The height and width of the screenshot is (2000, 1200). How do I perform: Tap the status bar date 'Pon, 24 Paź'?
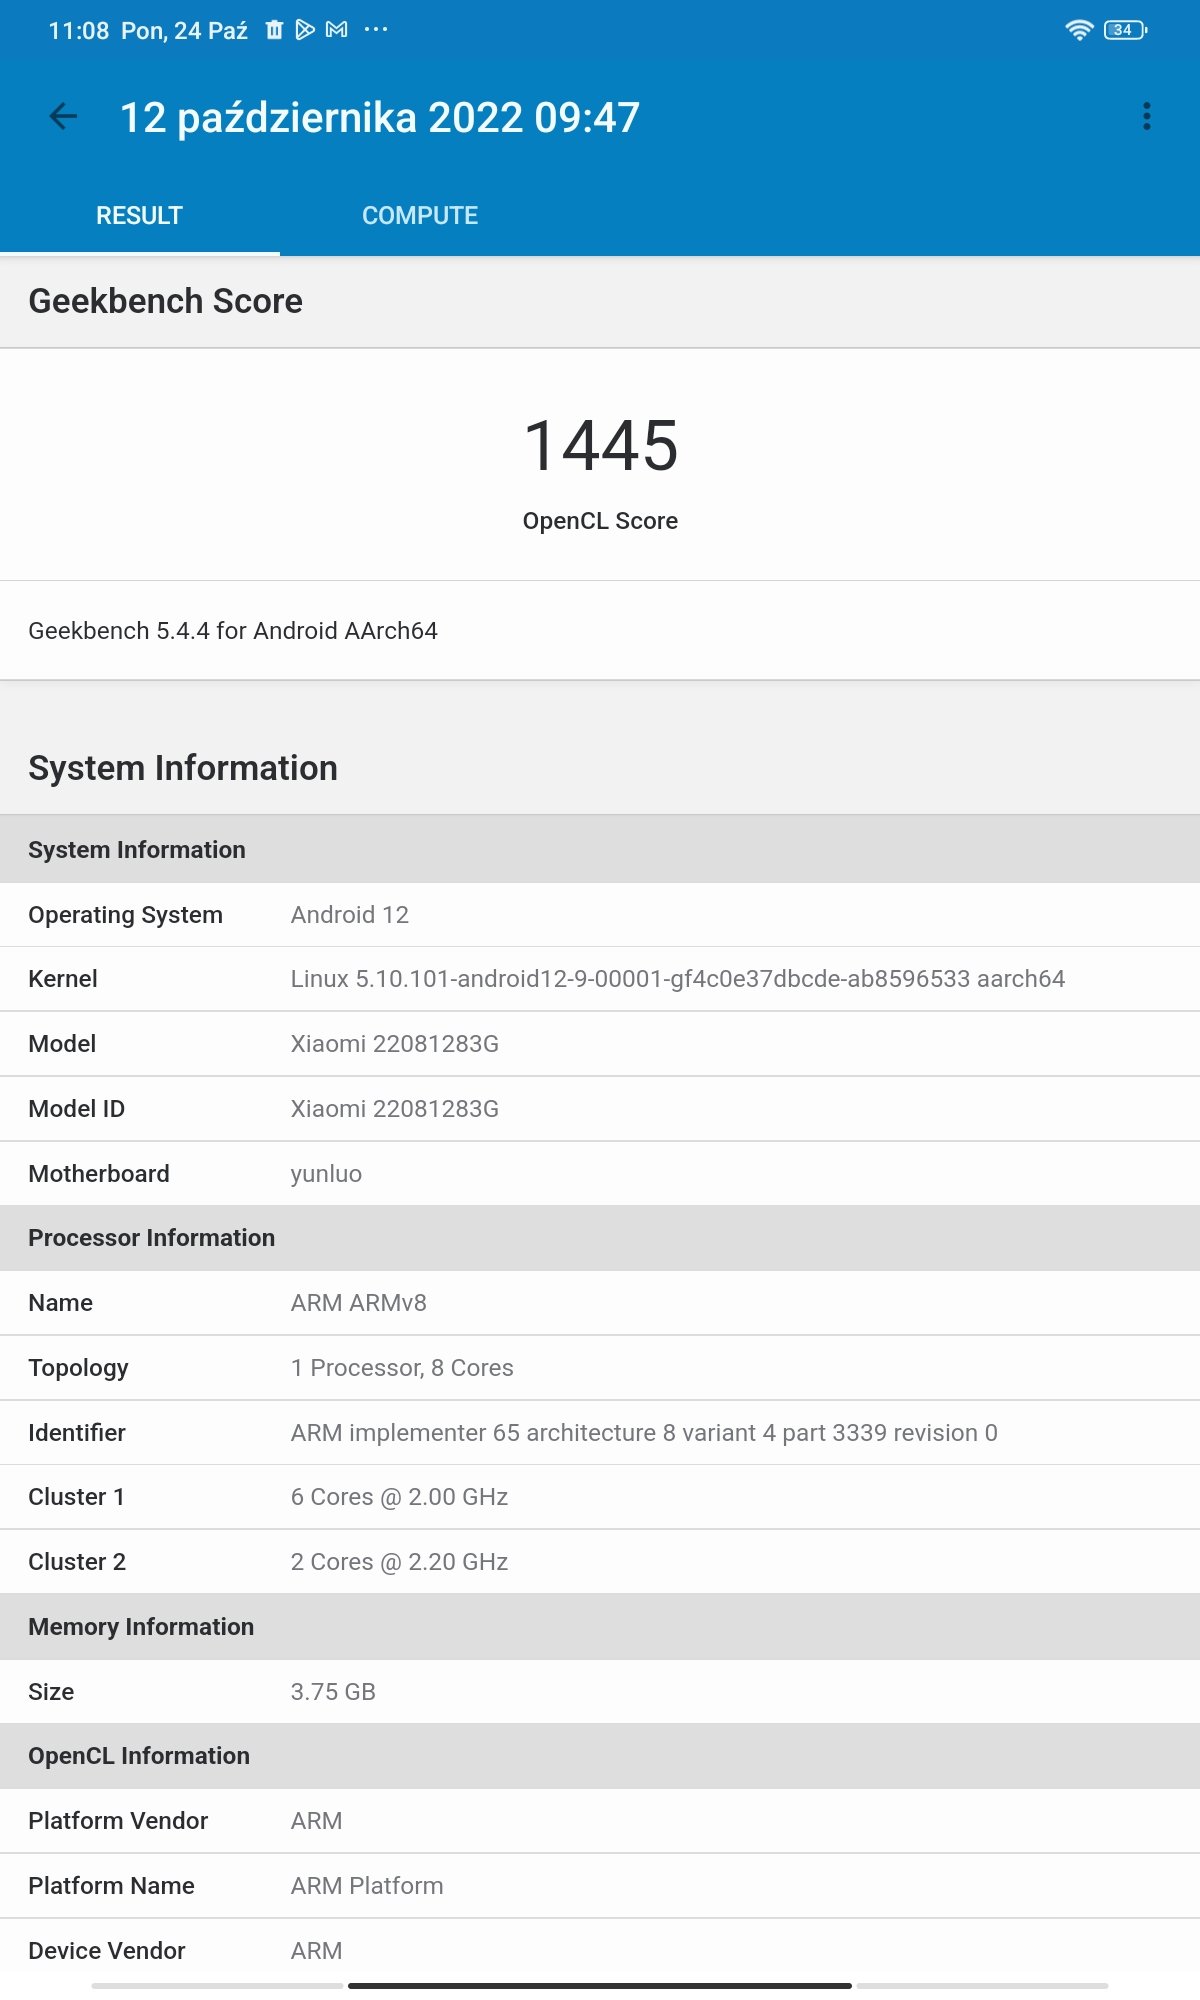tap(184, 31)
